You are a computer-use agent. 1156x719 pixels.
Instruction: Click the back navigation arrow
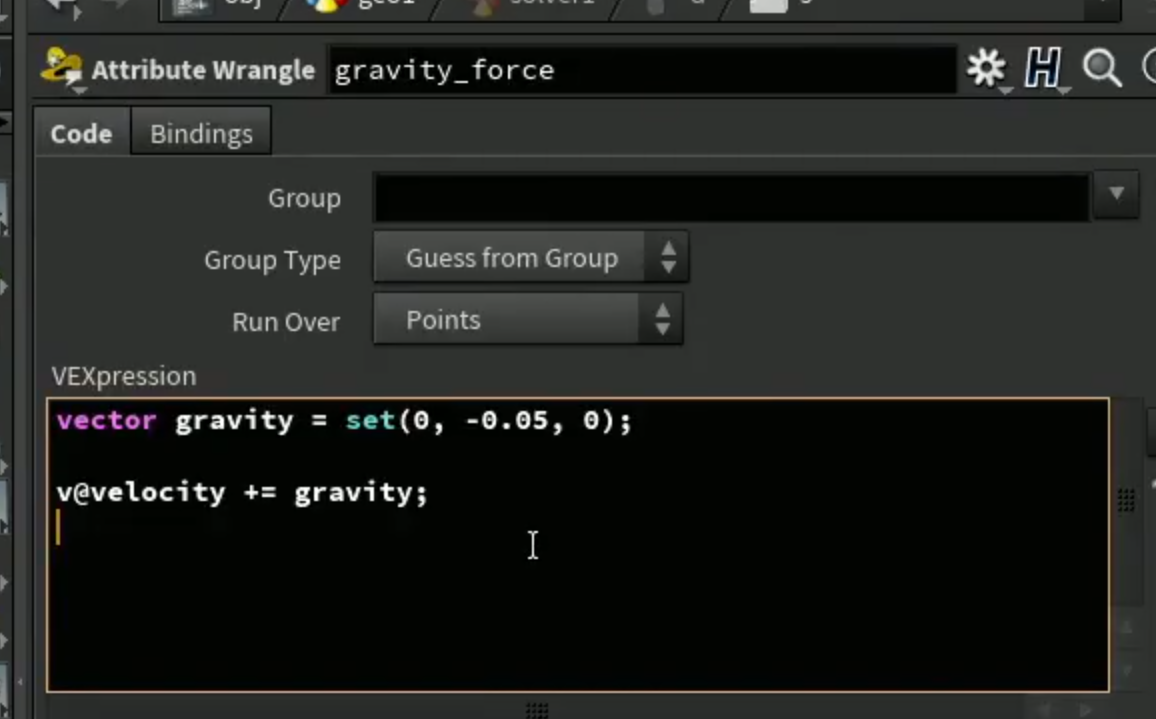click(62, 6)
